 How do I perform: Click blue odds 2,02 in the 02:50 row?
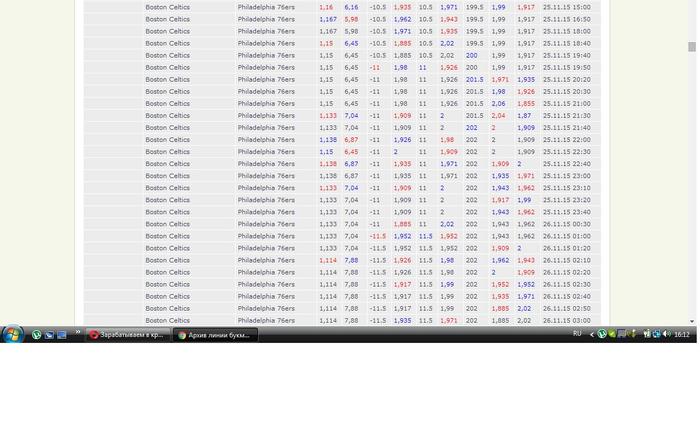[x=524, y=309]
